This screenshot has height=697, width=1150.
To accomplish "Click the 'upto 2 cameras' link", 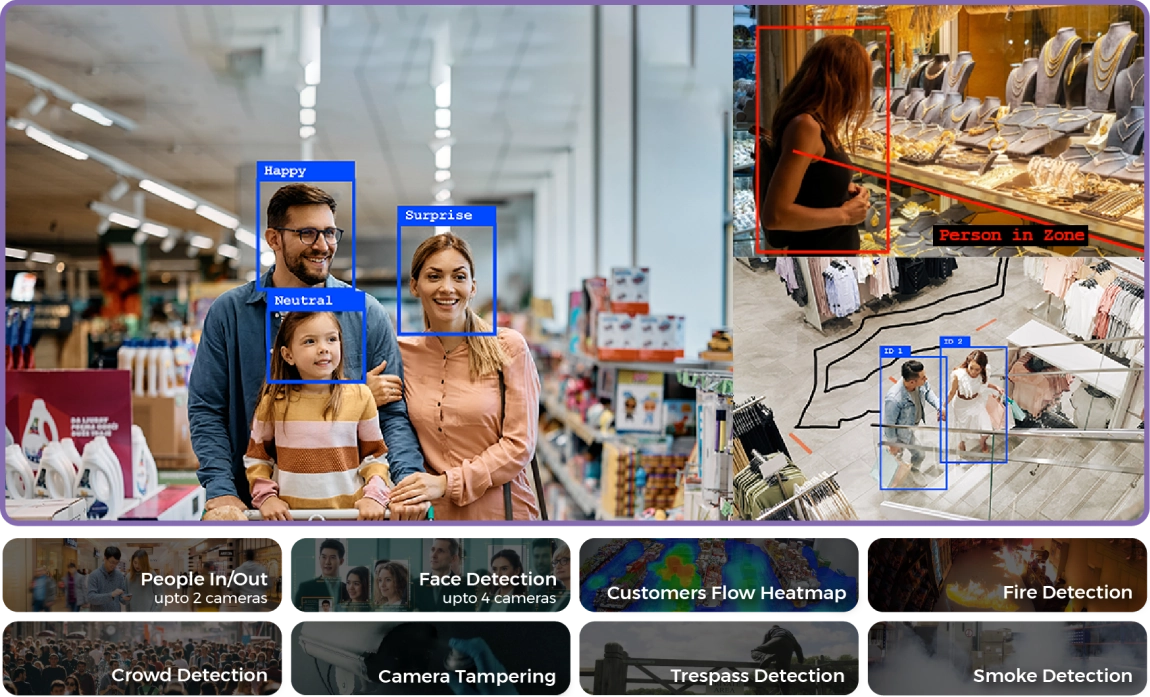I will tap(209, 597).
